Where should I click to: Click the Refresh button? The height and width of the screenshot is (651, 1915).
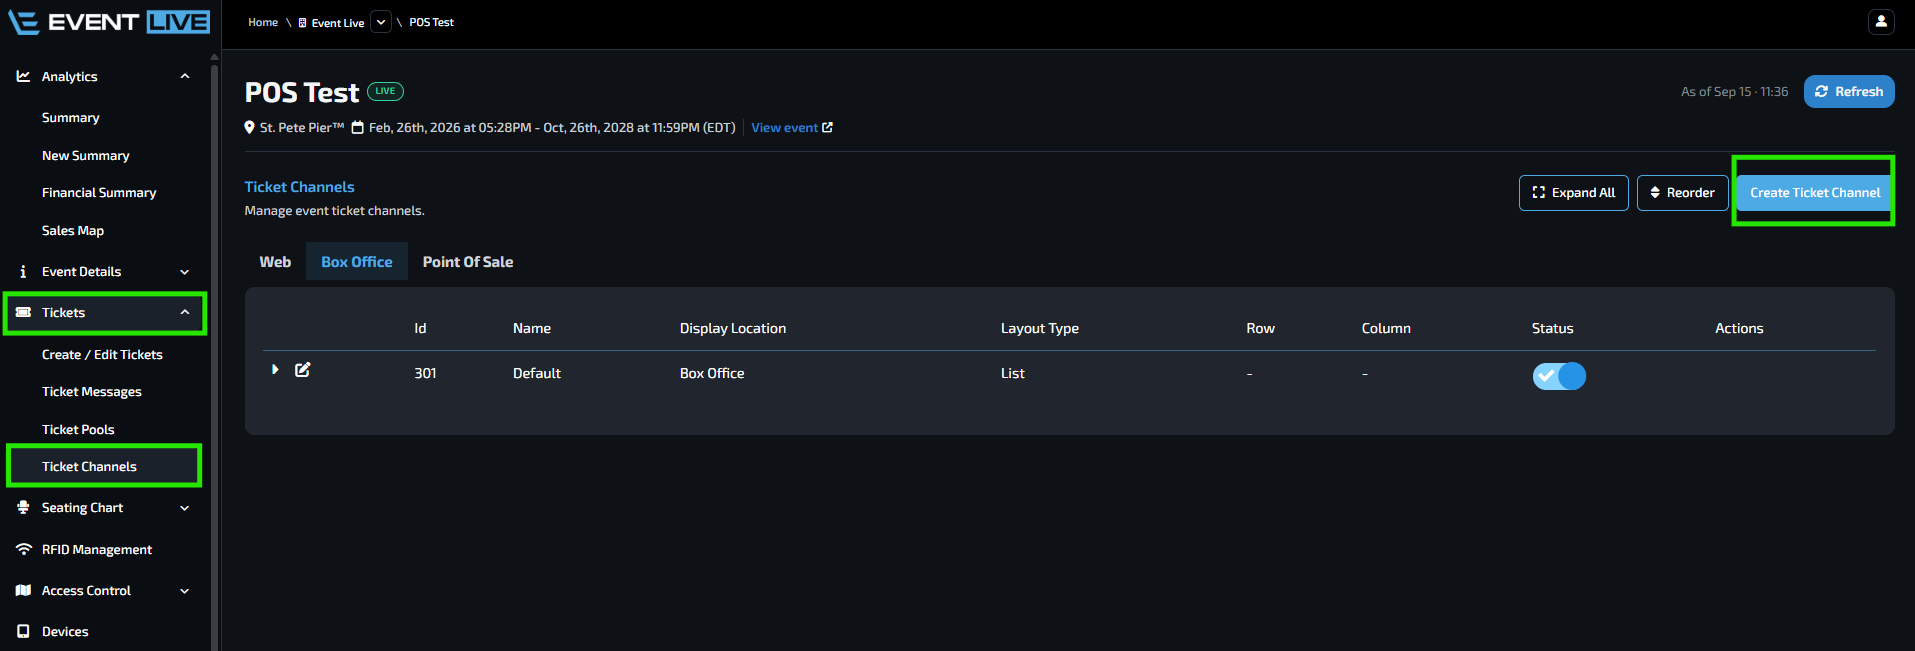[1849, 91]
